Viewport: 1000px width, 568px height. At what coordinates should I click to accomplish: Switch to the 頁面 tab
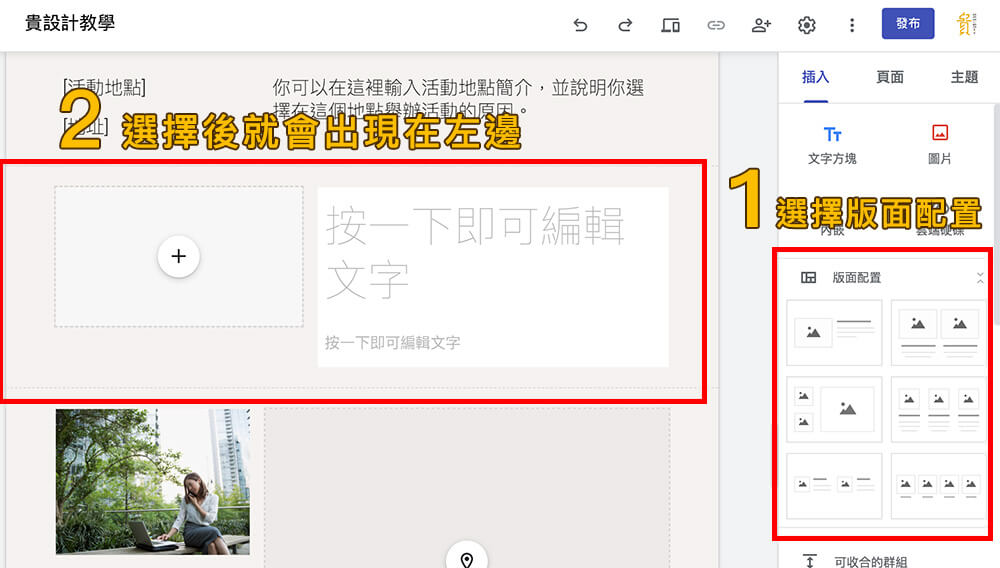[x=890, y=77]
